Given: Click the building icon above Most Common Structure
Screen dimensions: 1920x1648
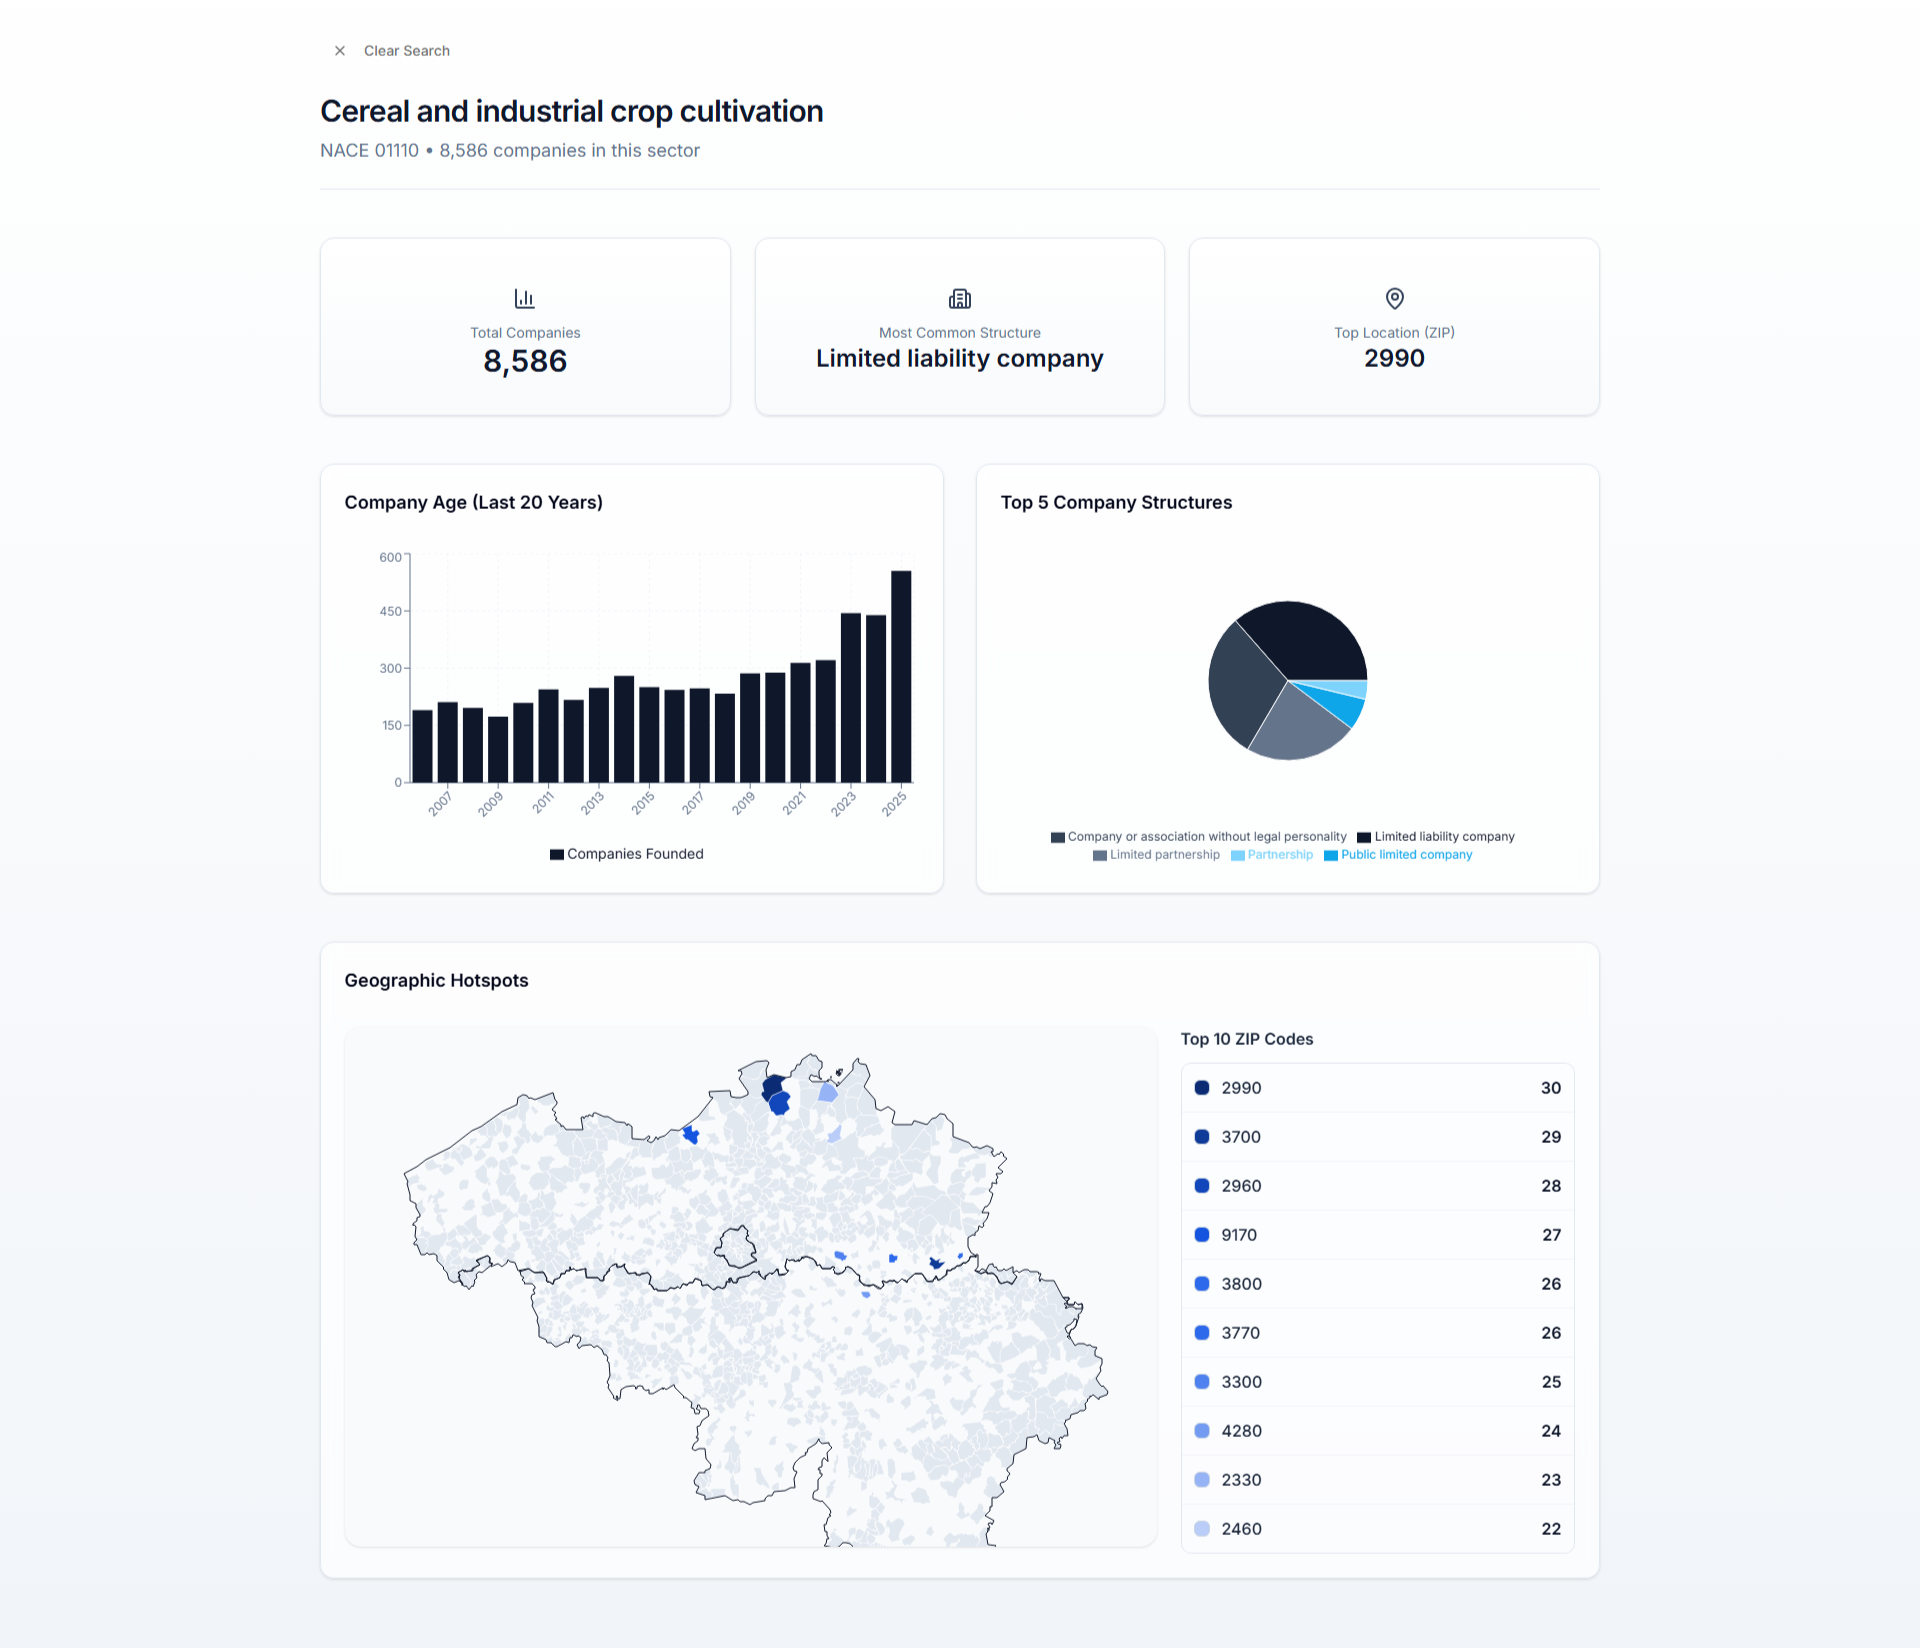Looking at the screenshot, I should (x=959, y=298).
